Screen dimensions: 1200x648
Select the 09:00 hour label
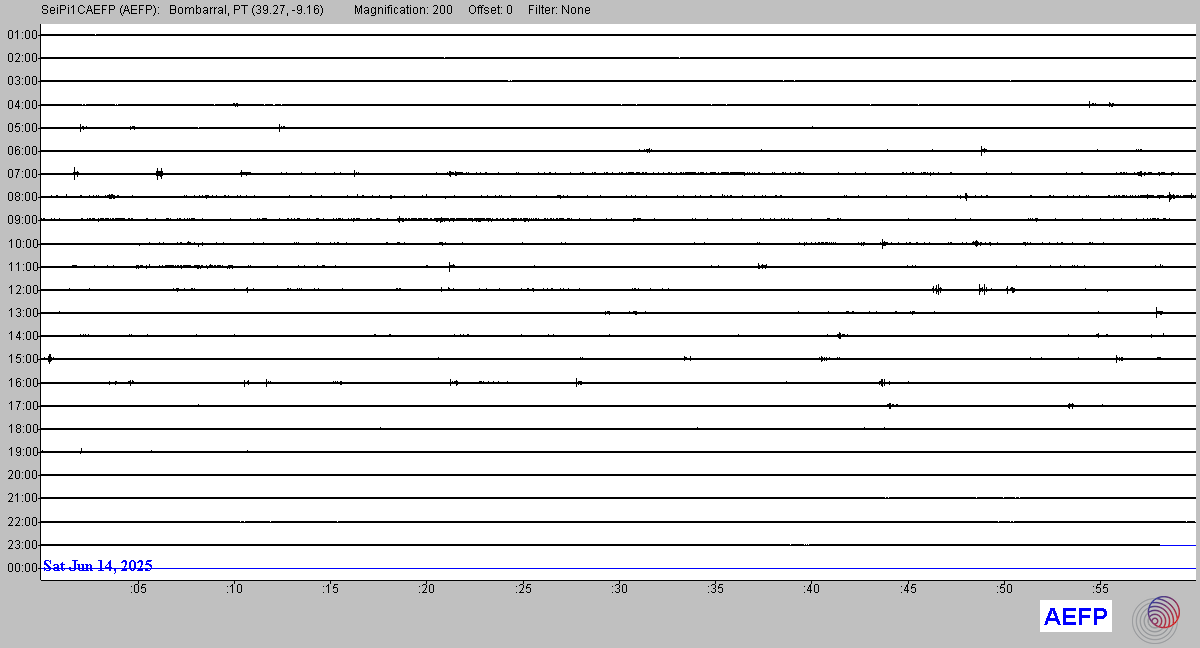22,220
